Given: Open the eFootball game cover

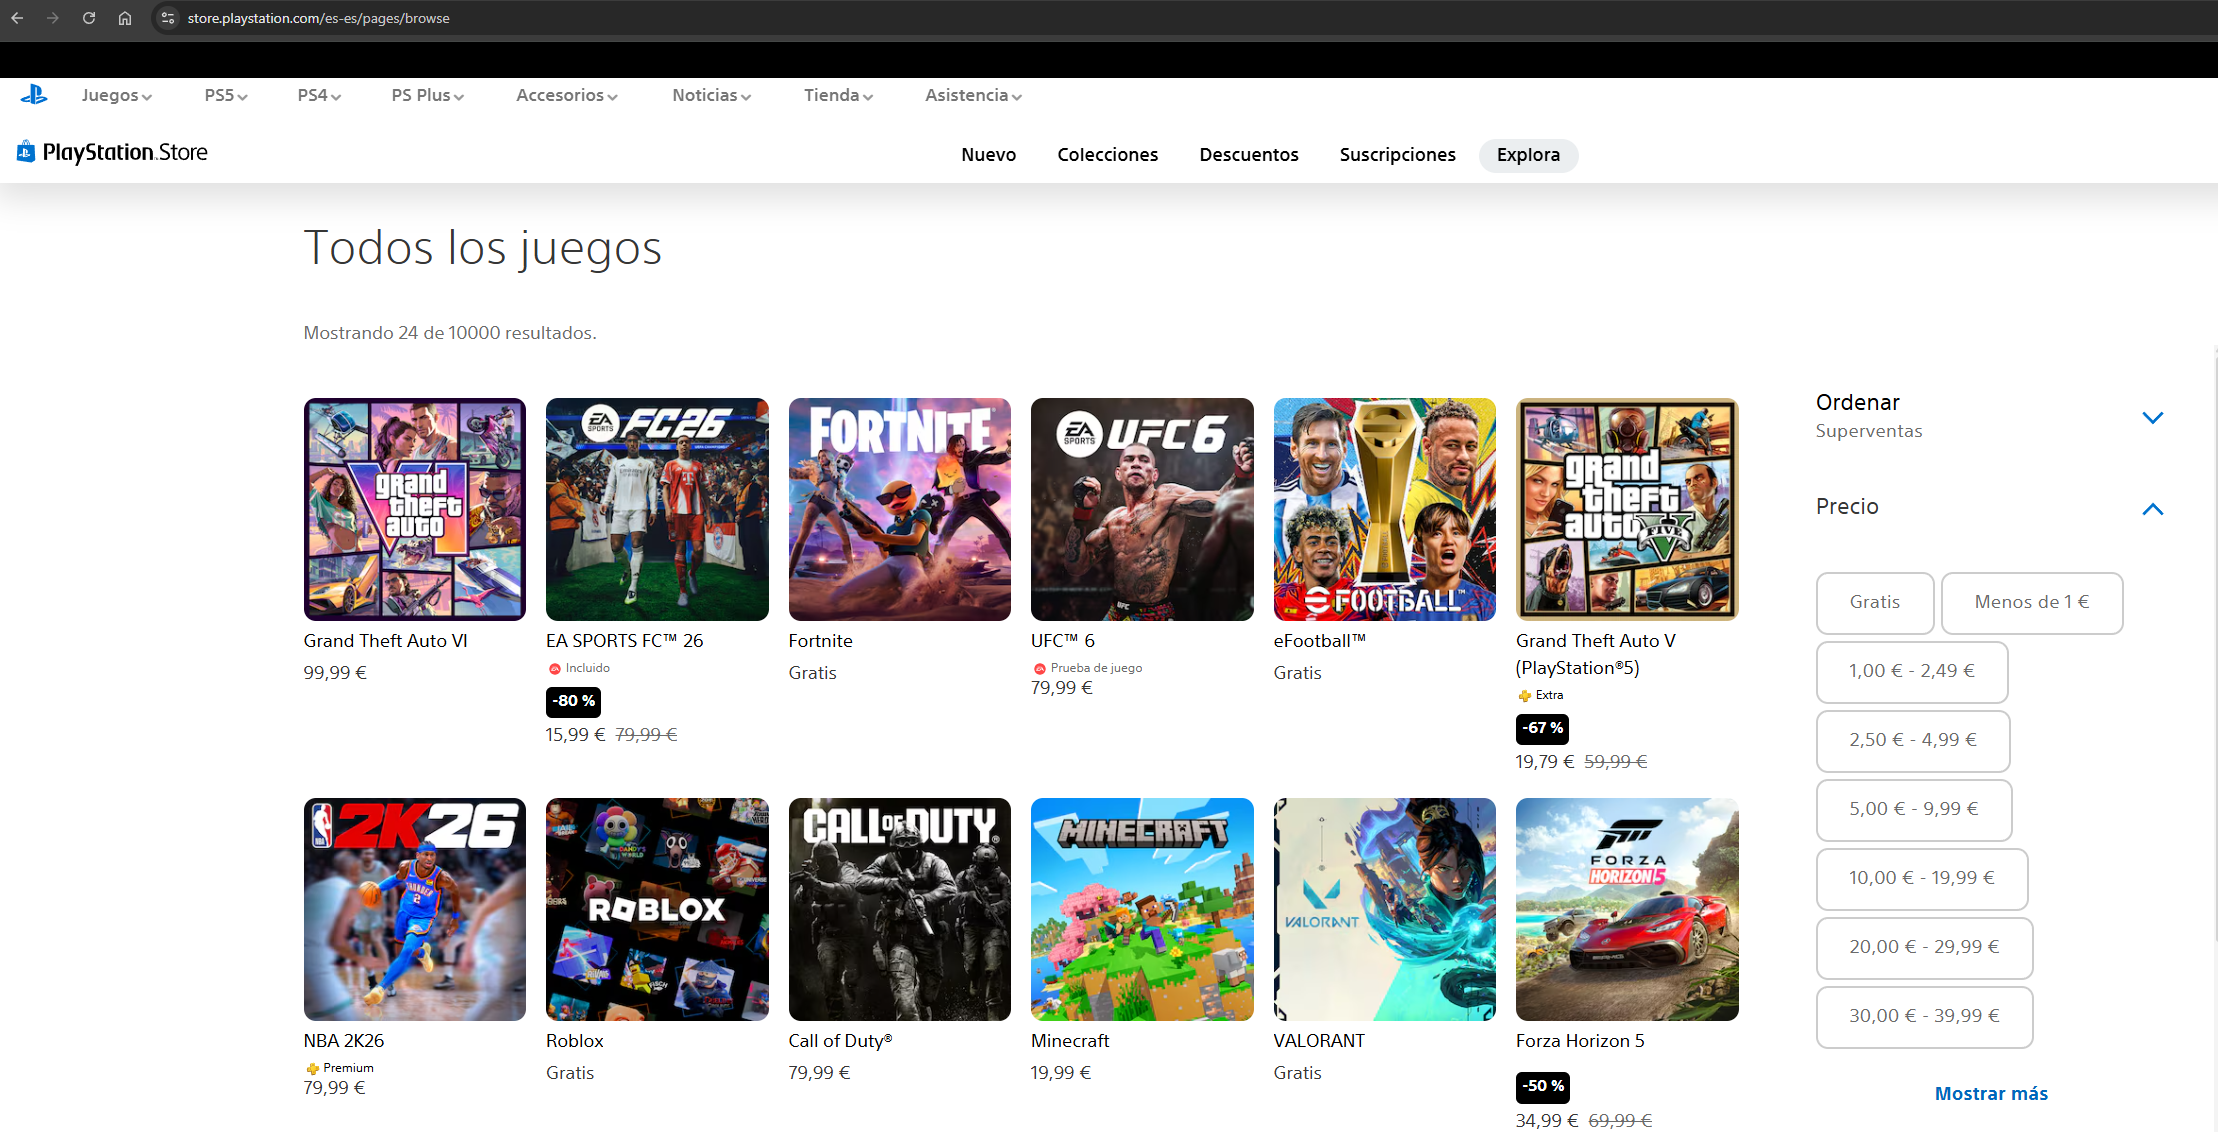Looking at the screenshot, I should click(x=1385, y=509).
